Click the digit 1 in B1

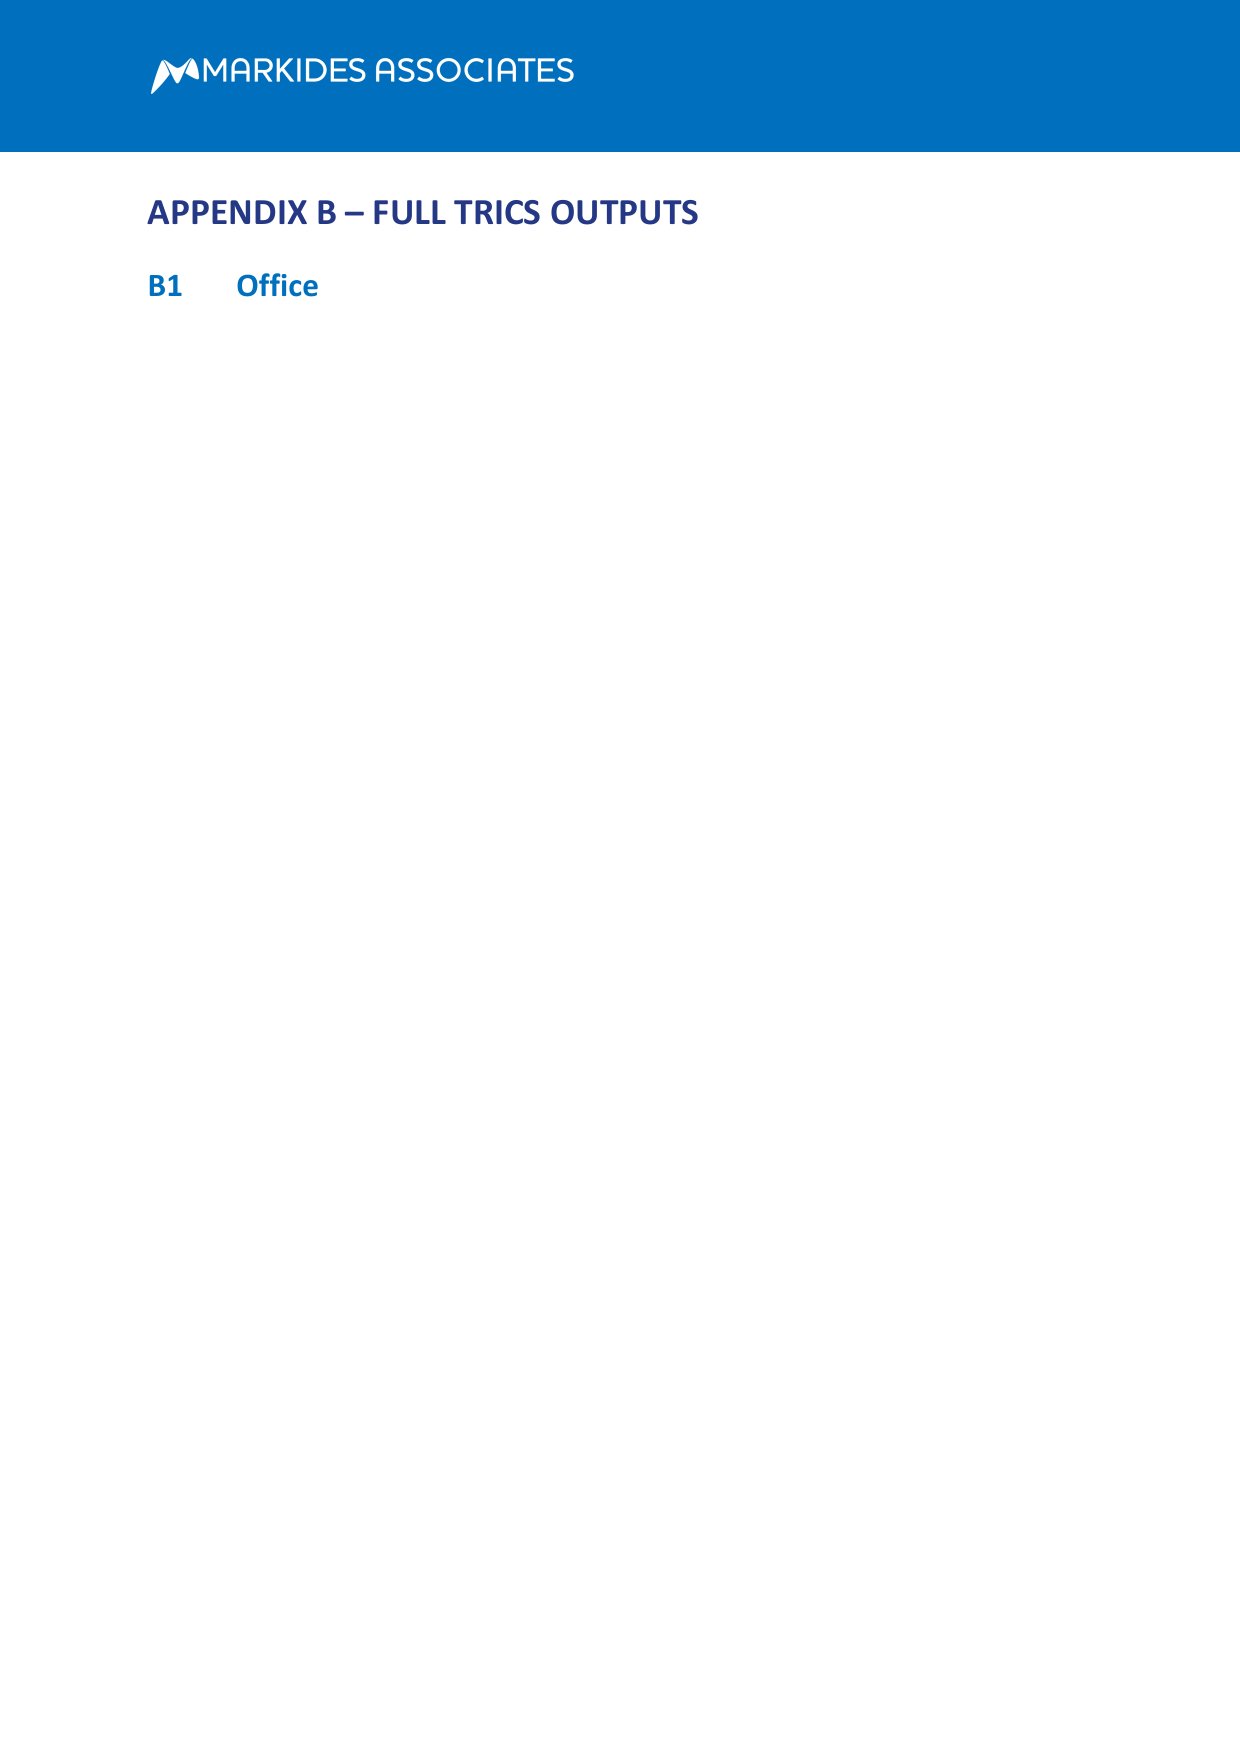175,286
